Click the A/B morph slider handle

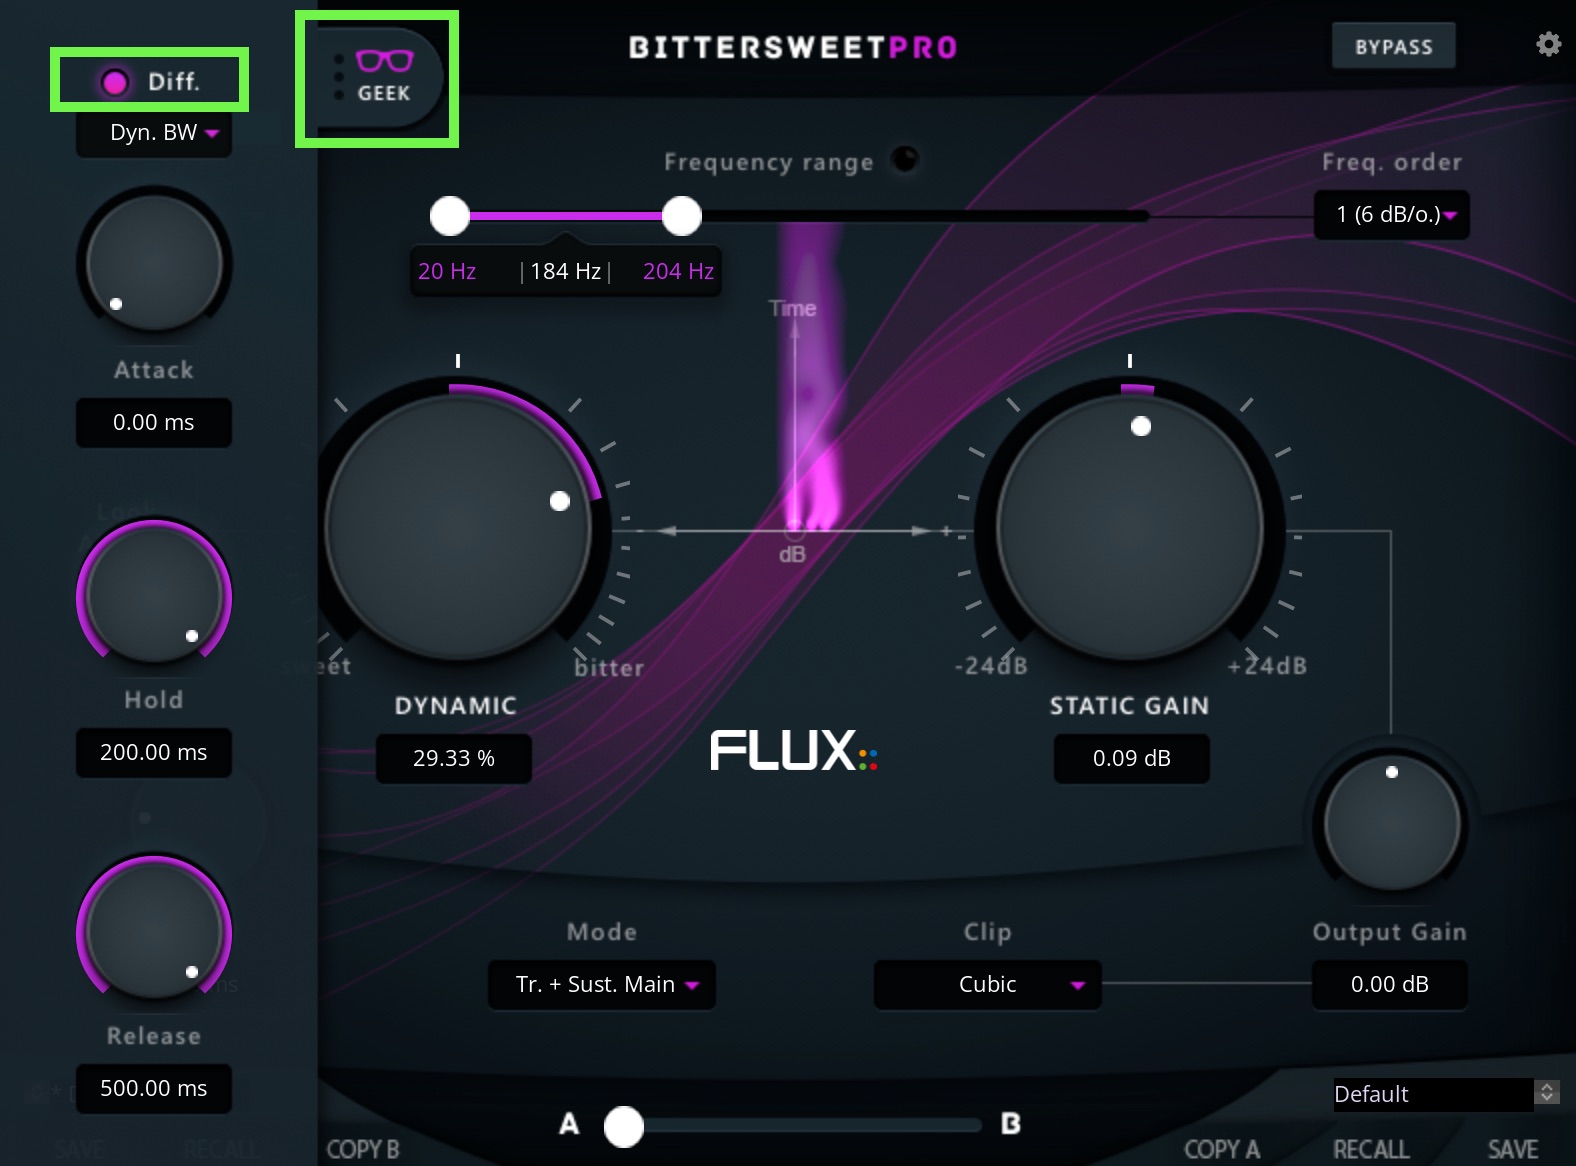pos(624,1126)
